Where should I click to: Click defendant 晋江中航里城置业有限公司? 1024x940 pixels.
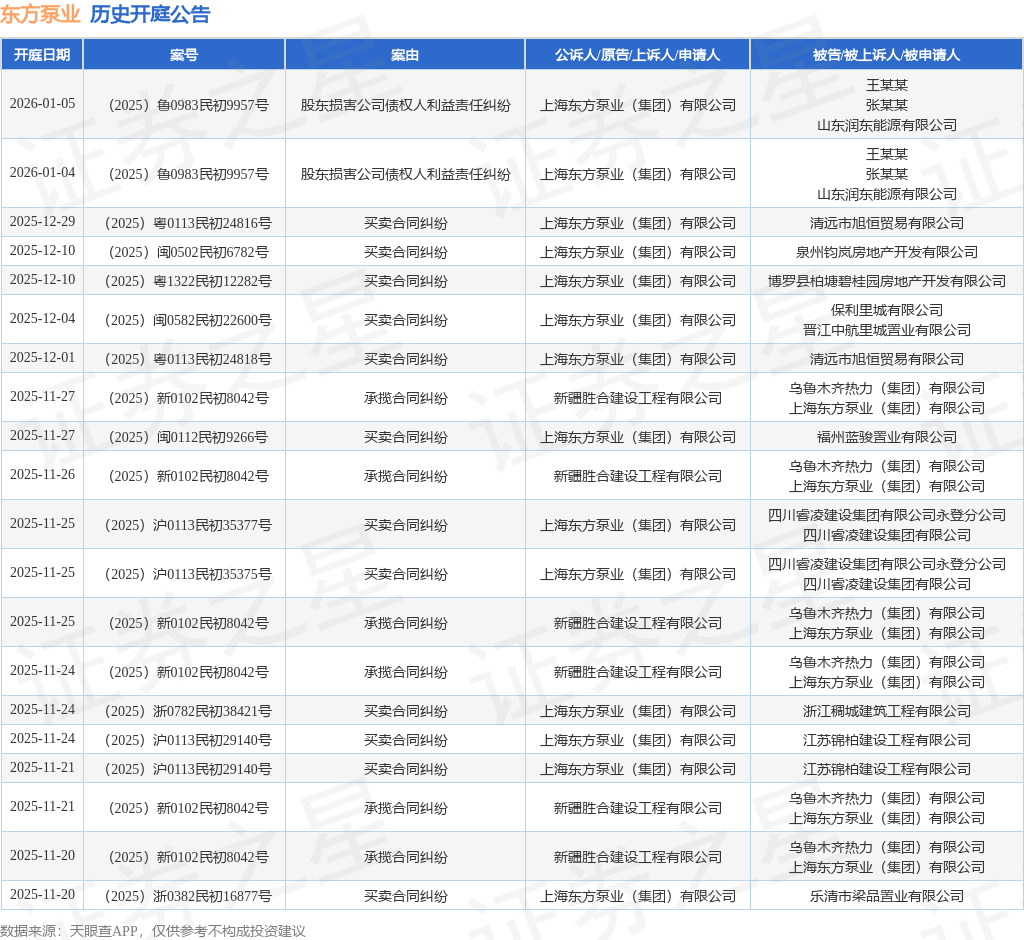pos(886,331)
